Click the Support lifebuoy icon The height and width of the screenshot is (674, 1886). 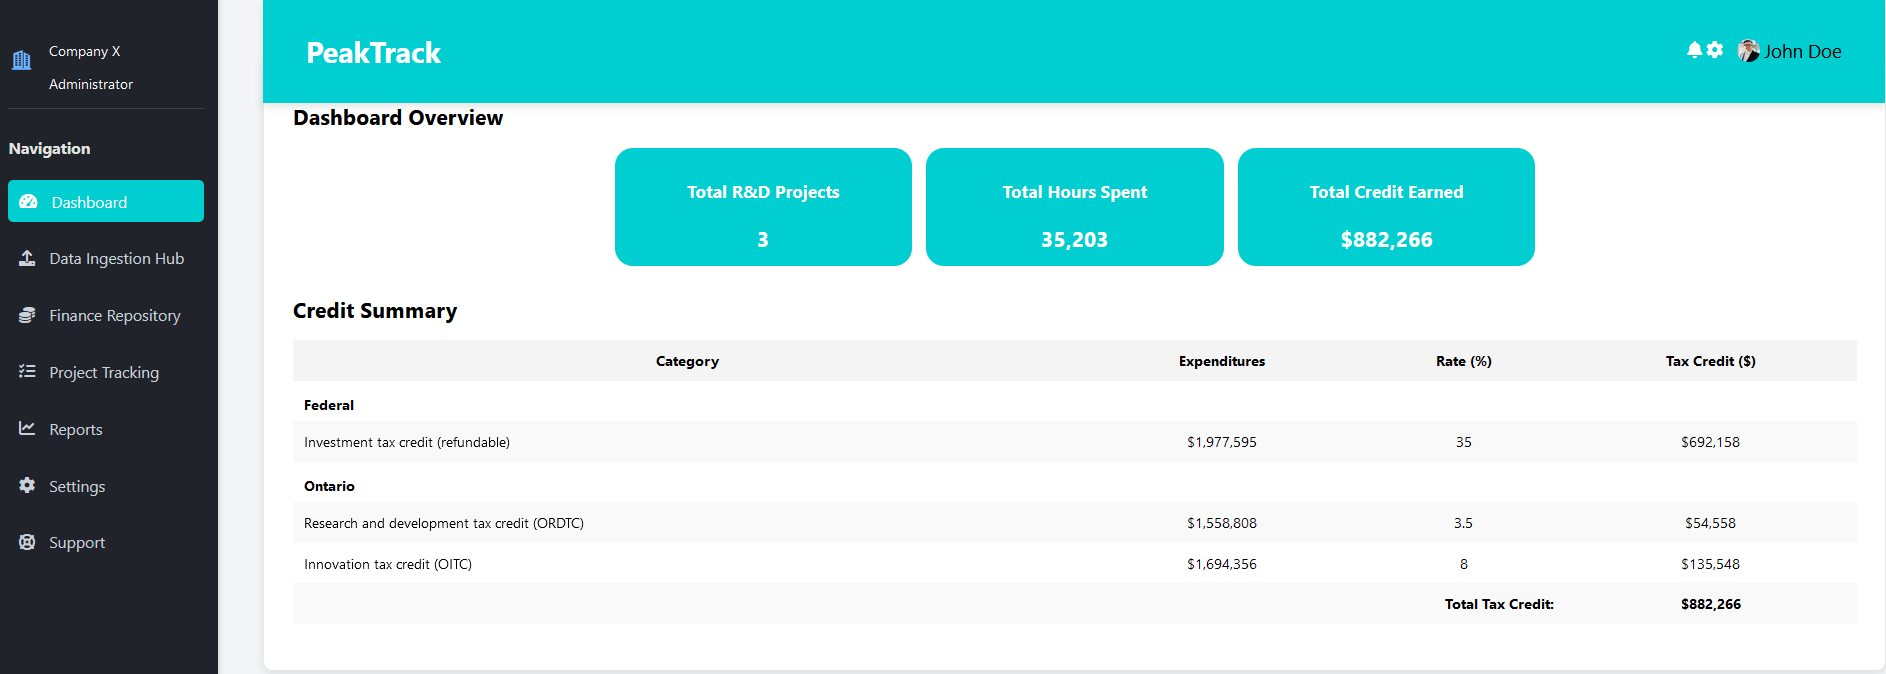[x=27, y=542]
